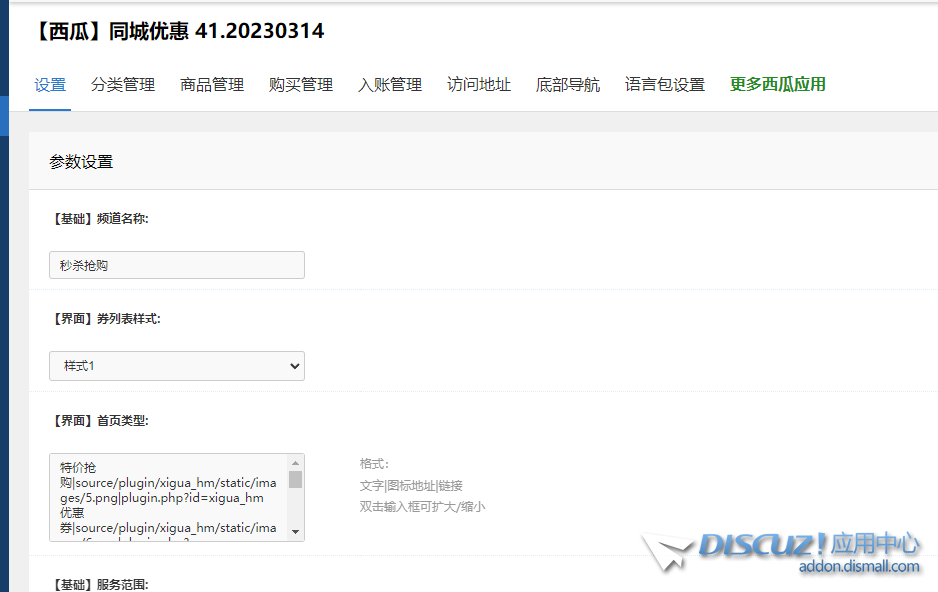The height and width of the screenshot is (592, 938).
Task: Click the 文字|图标地址|链接 format hint
Action: click(411, 486)
